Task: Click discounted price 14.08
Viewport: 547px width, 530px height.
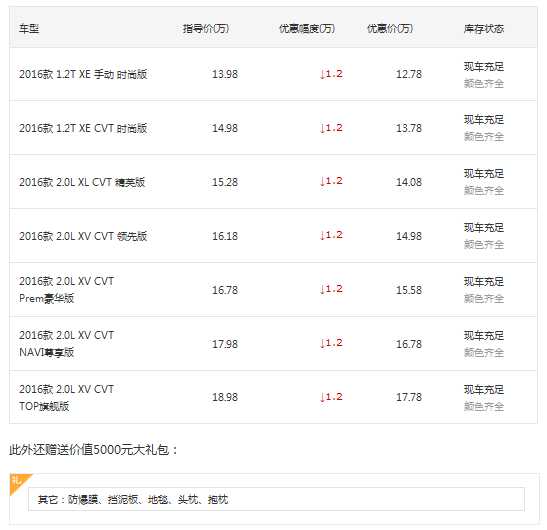Action: click(409, 182)
